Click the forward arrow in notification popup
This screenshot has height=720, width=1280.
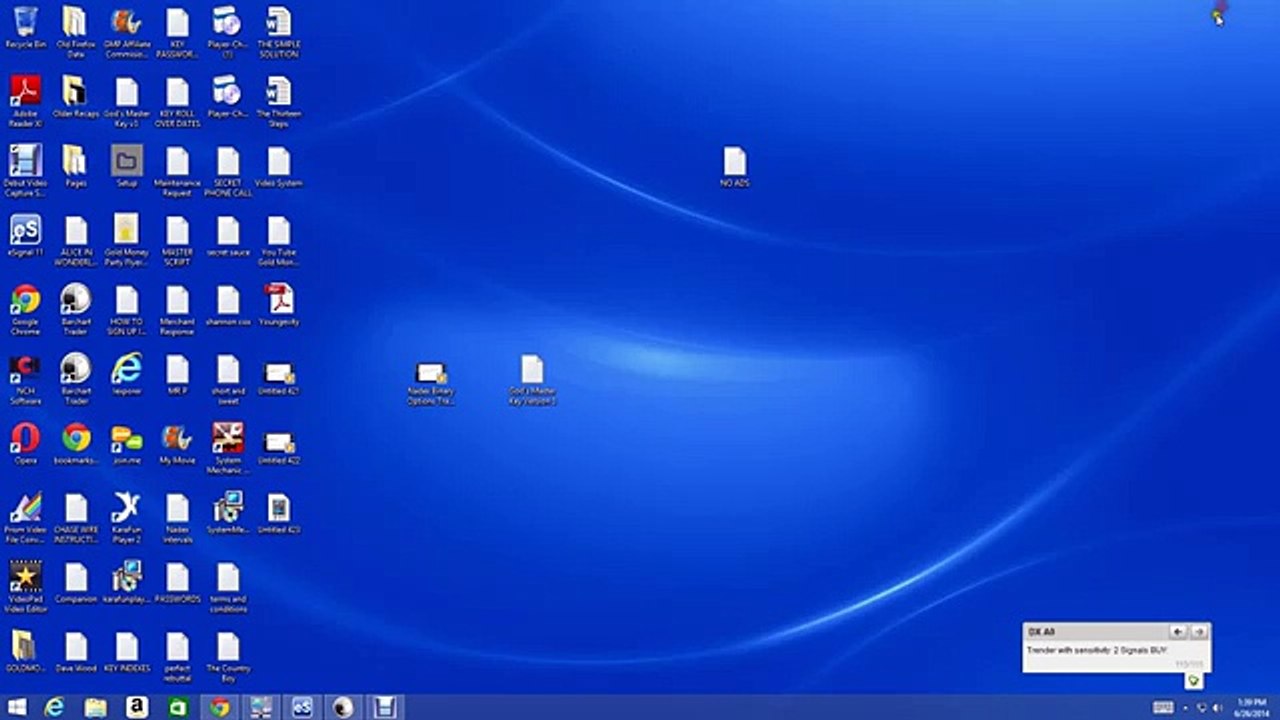1199,632
